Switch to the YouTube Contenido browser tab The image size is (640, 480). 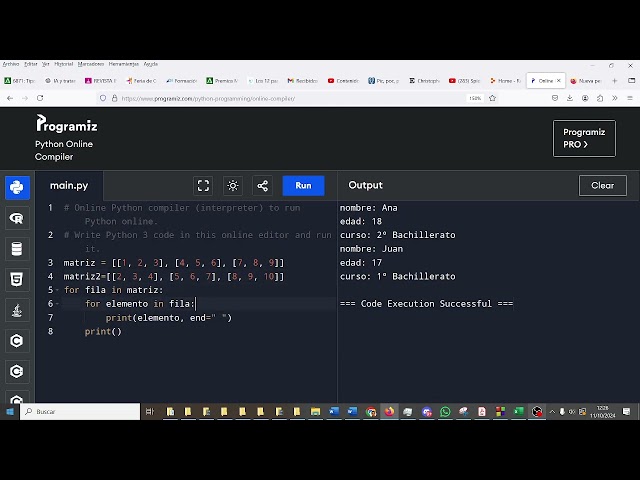pos(343,81)
